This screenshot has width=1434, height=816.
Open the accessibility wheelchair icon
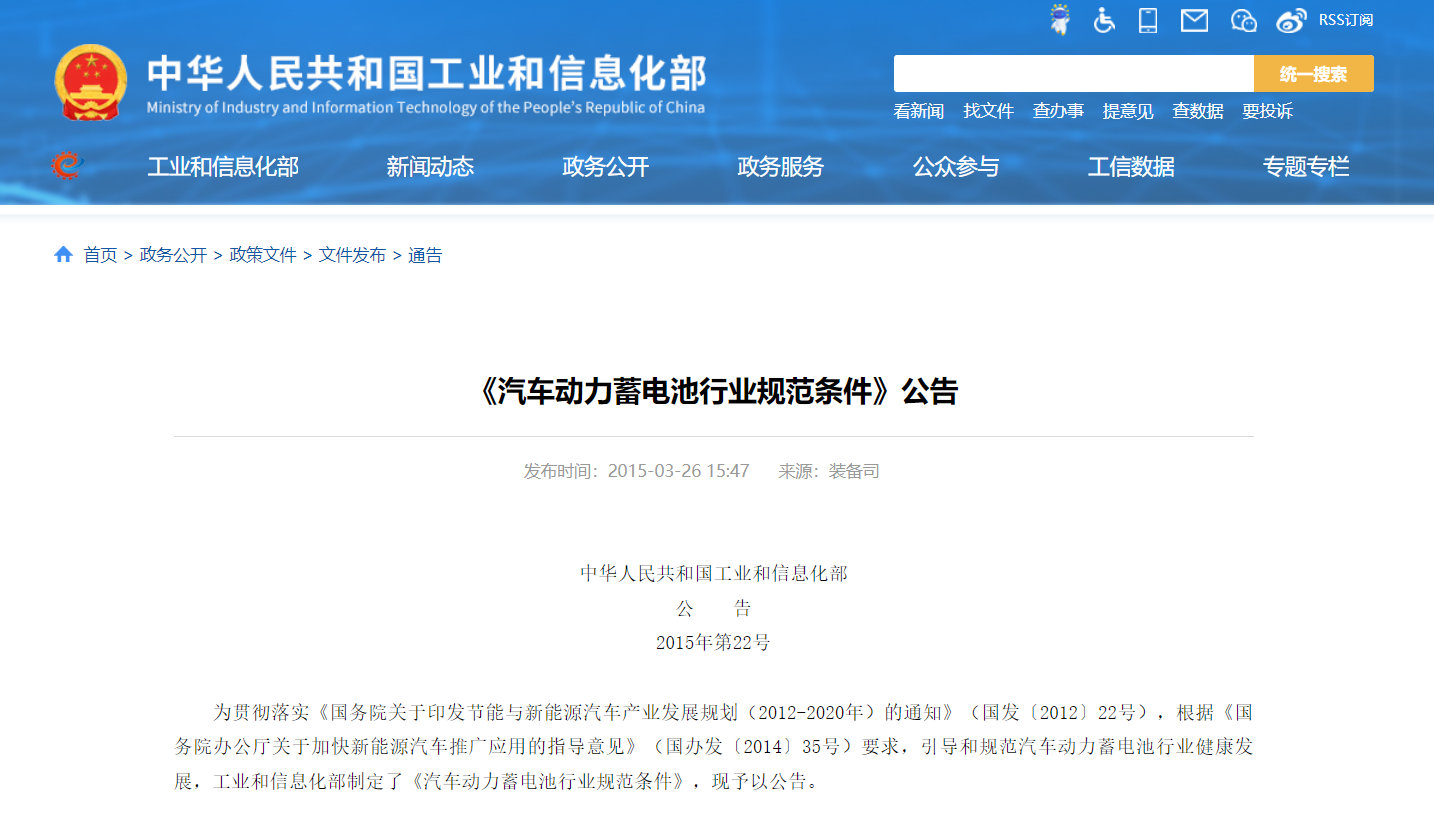coord(1104,19)
